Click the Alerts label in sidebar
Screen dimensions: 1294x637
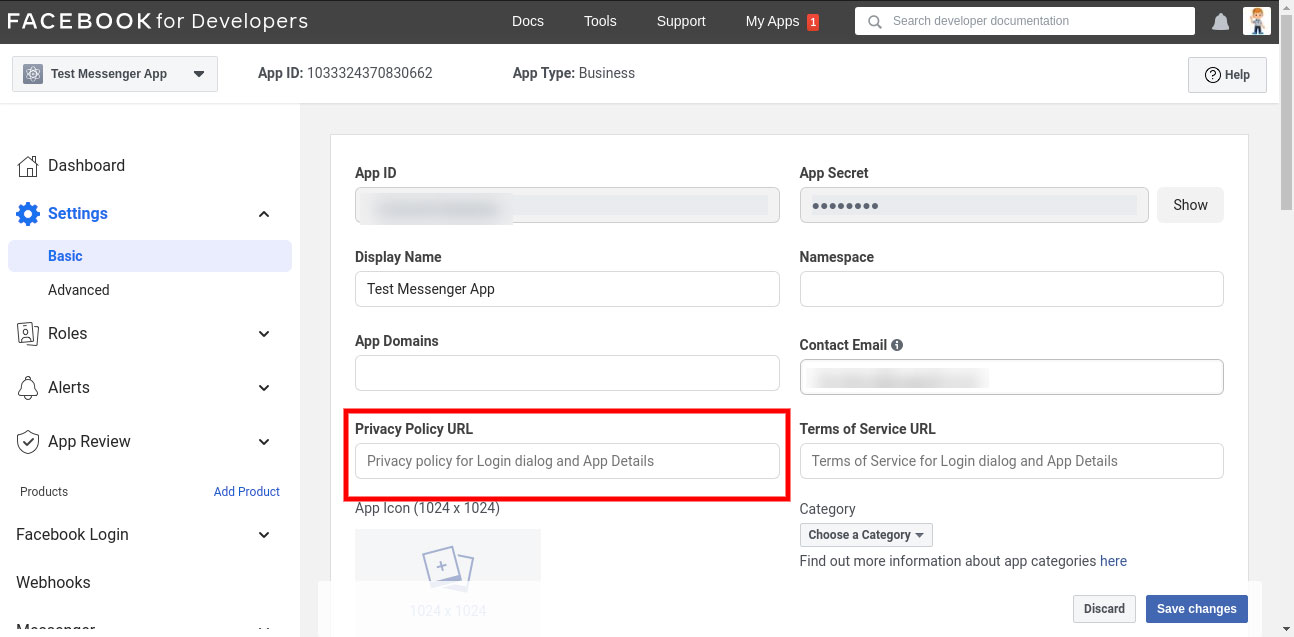tap(69, 388)
